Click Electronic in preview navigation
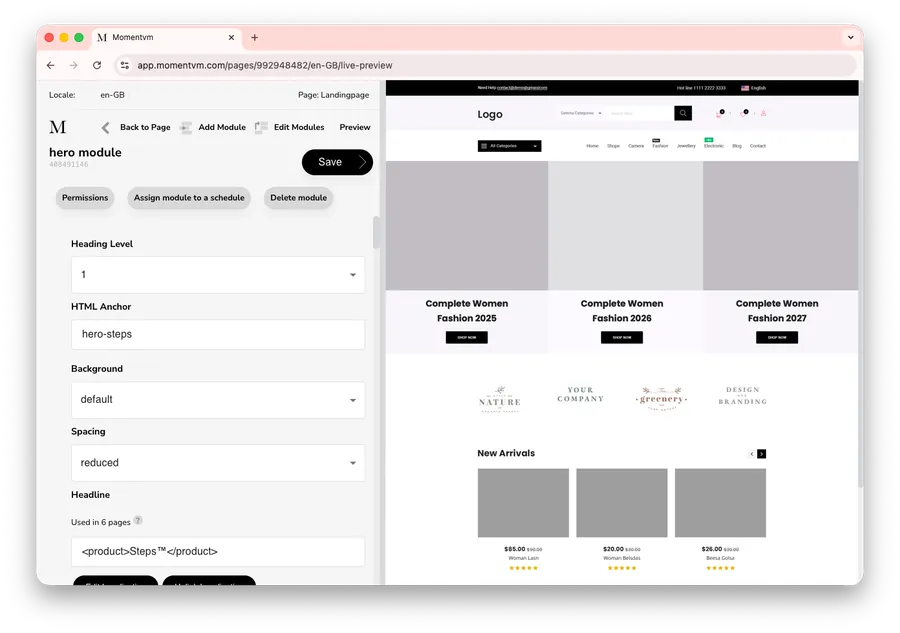Screen dimensions: 900x633 click(x=714, y=146)
